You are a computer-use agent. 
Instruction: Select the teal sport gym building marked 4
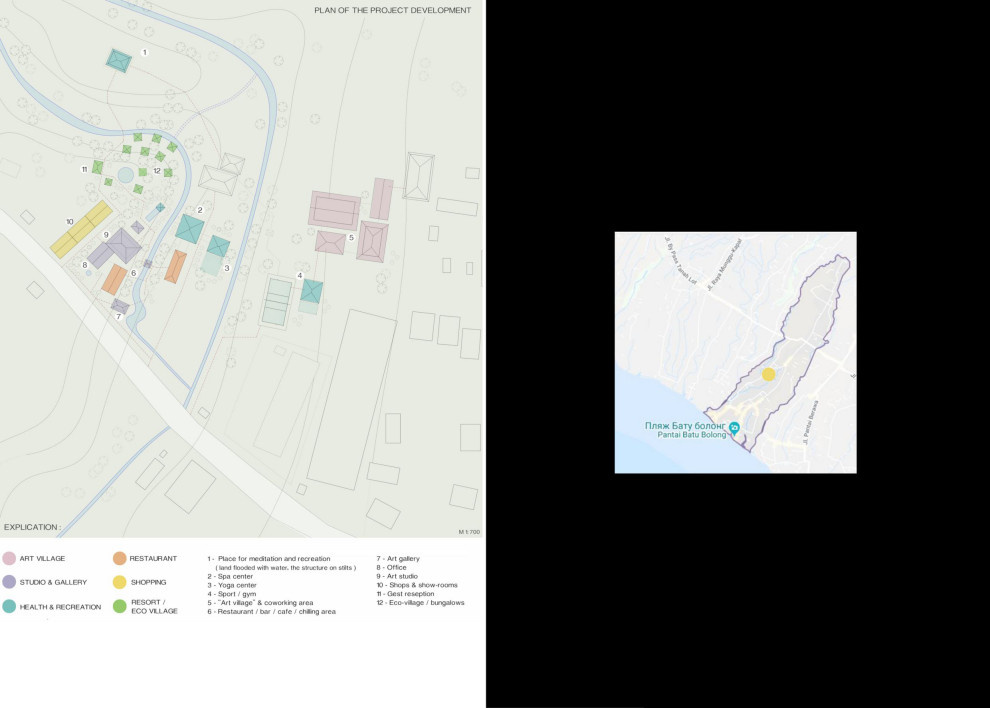coord(311,291)
